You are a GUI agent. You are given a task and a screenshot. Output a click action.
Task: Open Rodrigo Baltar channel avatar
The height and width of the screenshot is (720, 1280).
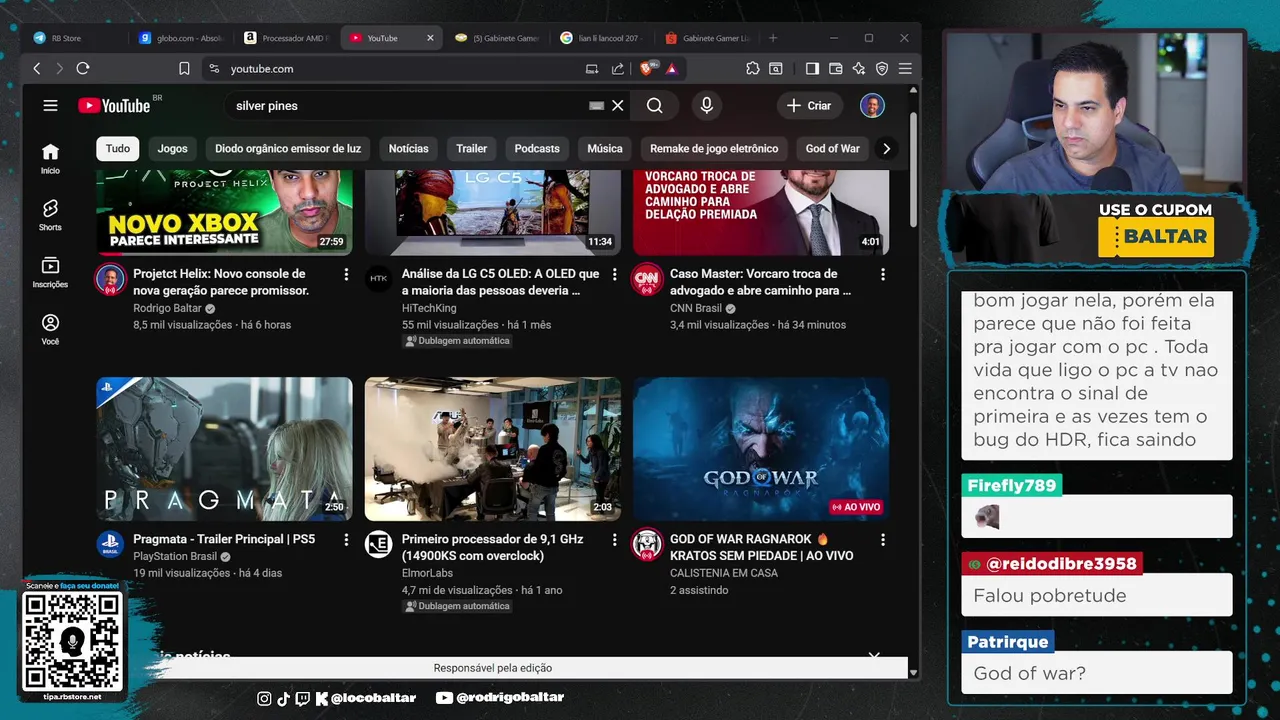pos(110,280)
